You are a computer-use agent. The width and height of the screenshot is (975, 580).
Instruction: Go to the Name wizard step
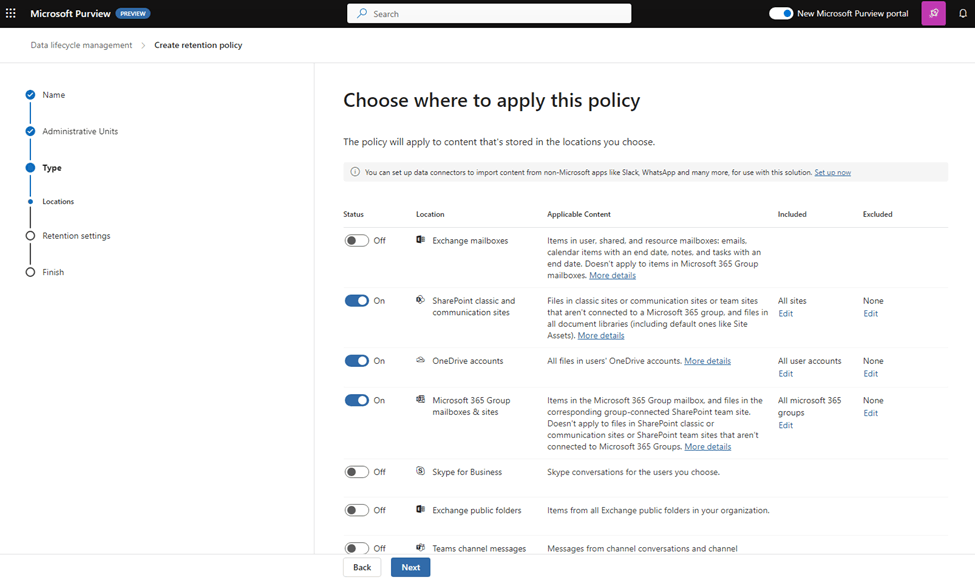coord(53,94)
